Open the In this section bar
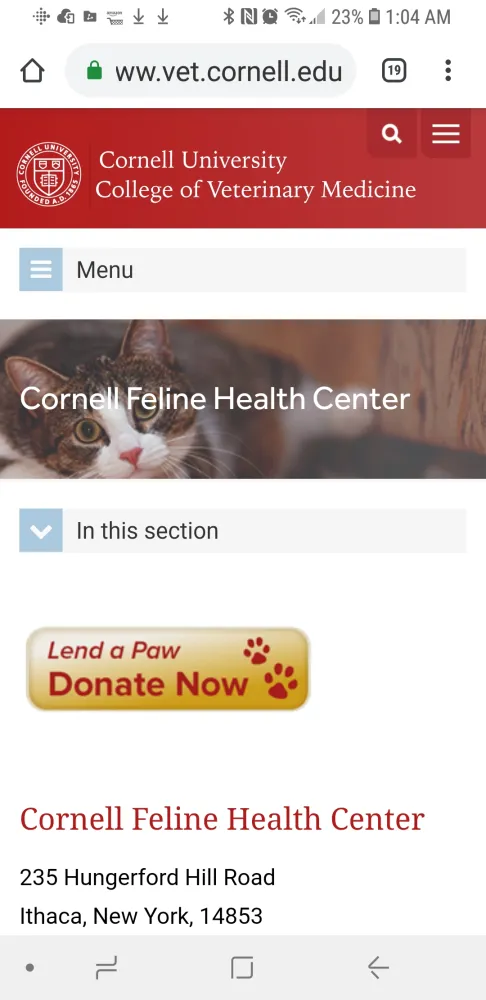Image resolution: width=486 pixels, height=1000 pixels. (x=243, y=531)
